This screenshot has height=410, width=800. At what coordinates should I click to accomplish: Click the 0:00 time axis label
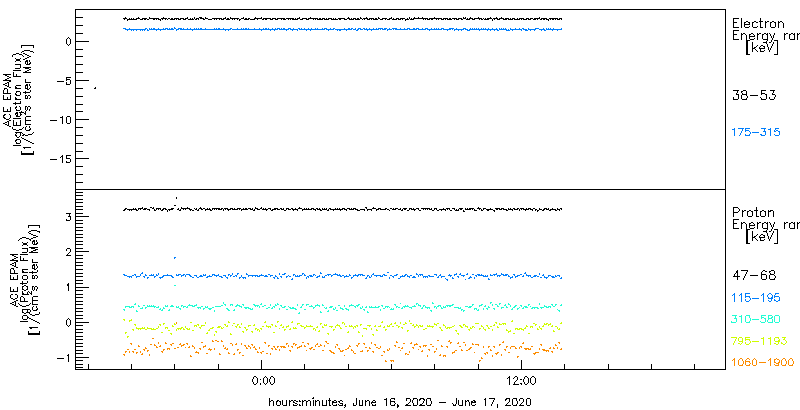(x=264, y=382)
